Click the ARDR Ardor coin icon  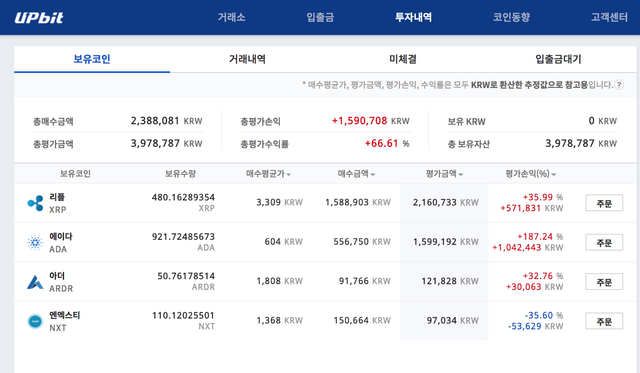(35, 282)
